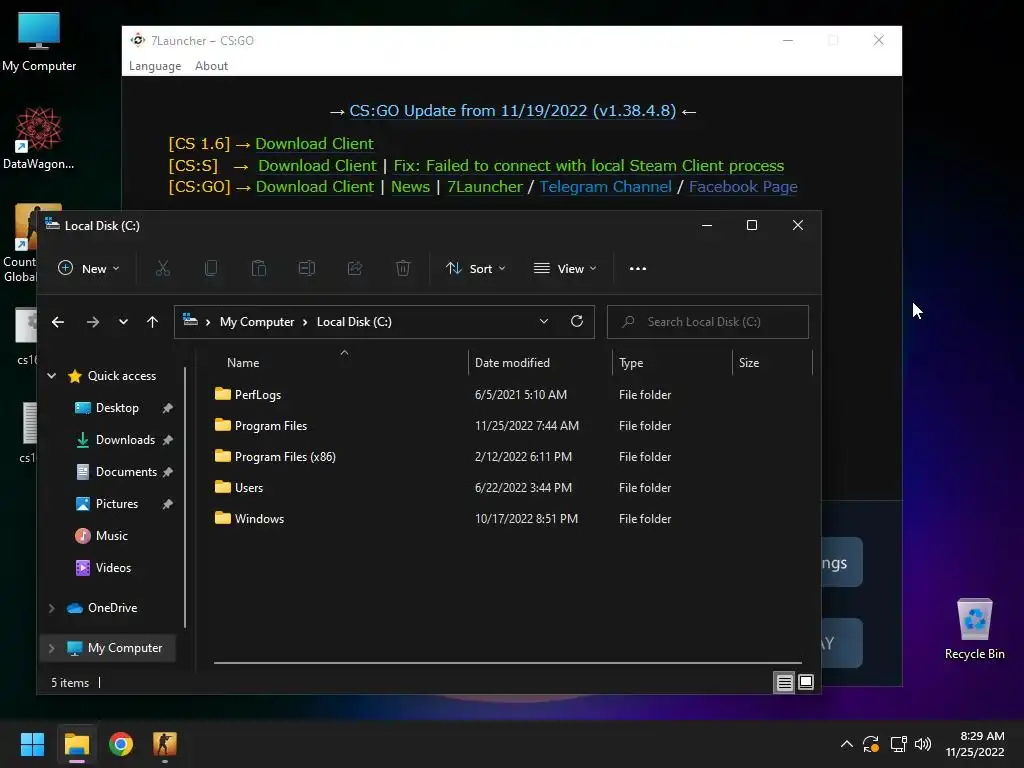Click the News link in 7Launcher
This screenshot has height=768, width=1024.
[x=410, y=187]
